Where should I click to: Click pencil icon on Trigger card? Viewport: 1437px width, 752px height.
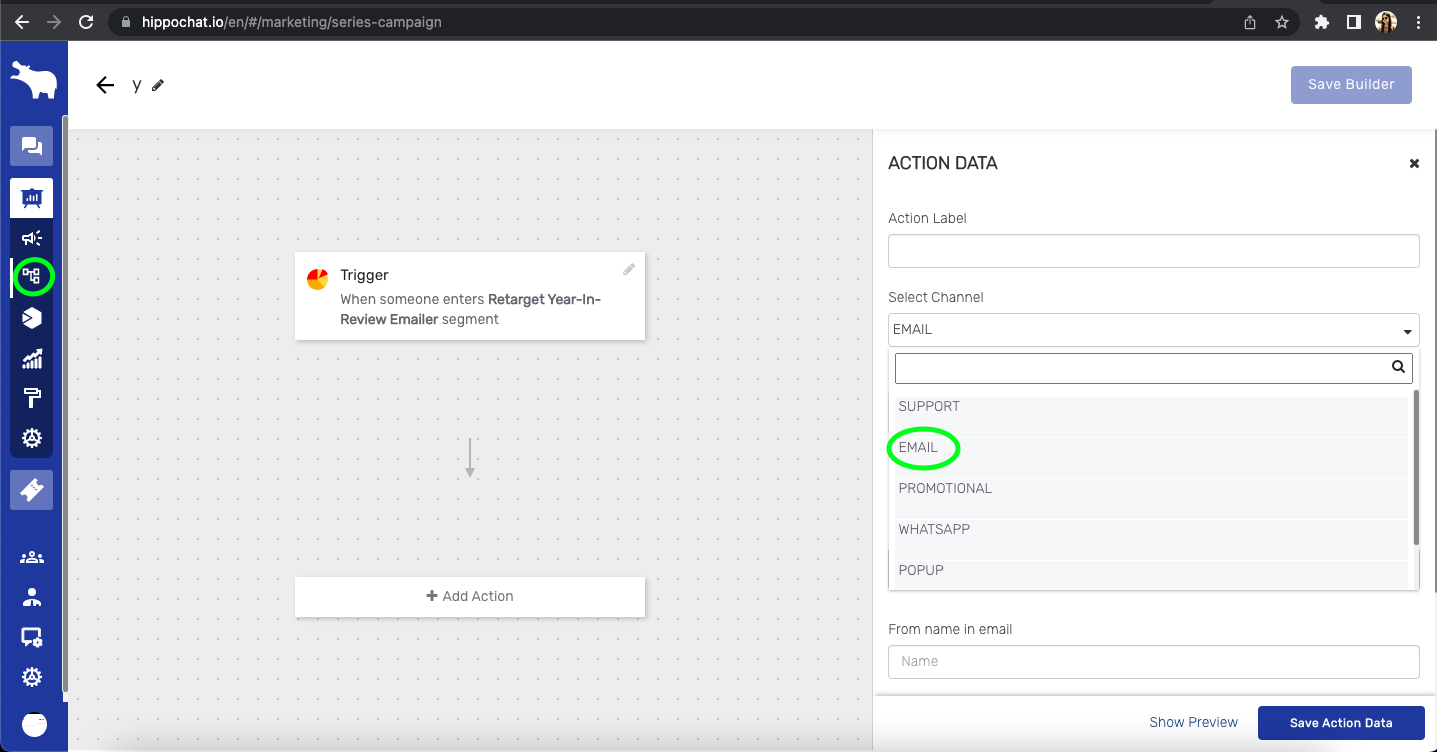pos(629,269)
